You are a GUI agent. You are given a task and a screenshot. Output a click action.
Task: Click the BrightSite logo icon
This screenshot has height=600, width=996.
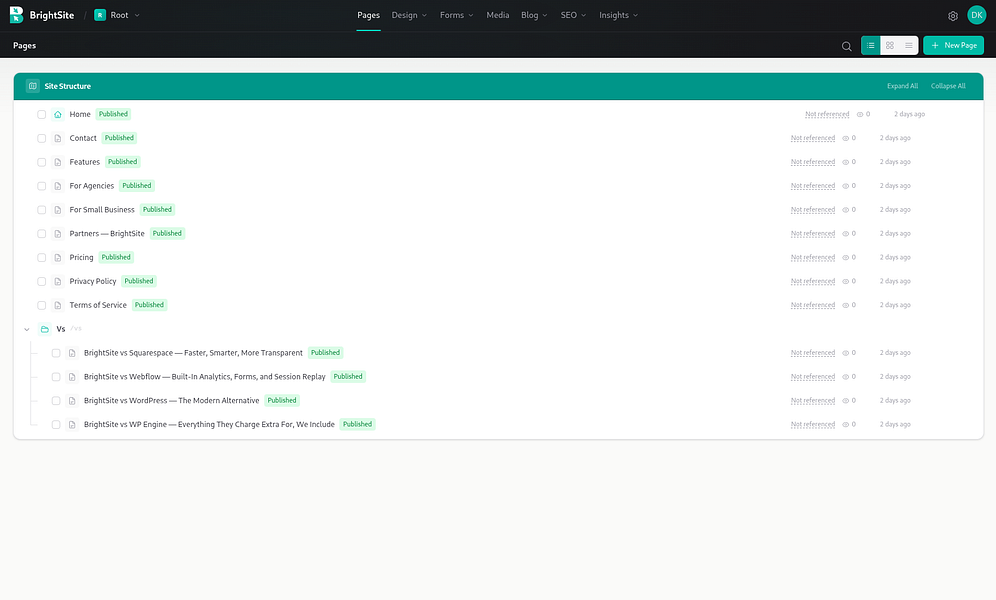[17, 15]
